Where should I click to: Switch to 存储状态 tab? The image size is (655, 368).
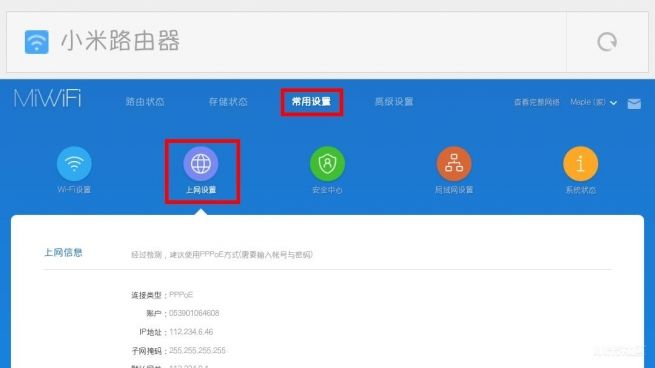coord(228,102)
